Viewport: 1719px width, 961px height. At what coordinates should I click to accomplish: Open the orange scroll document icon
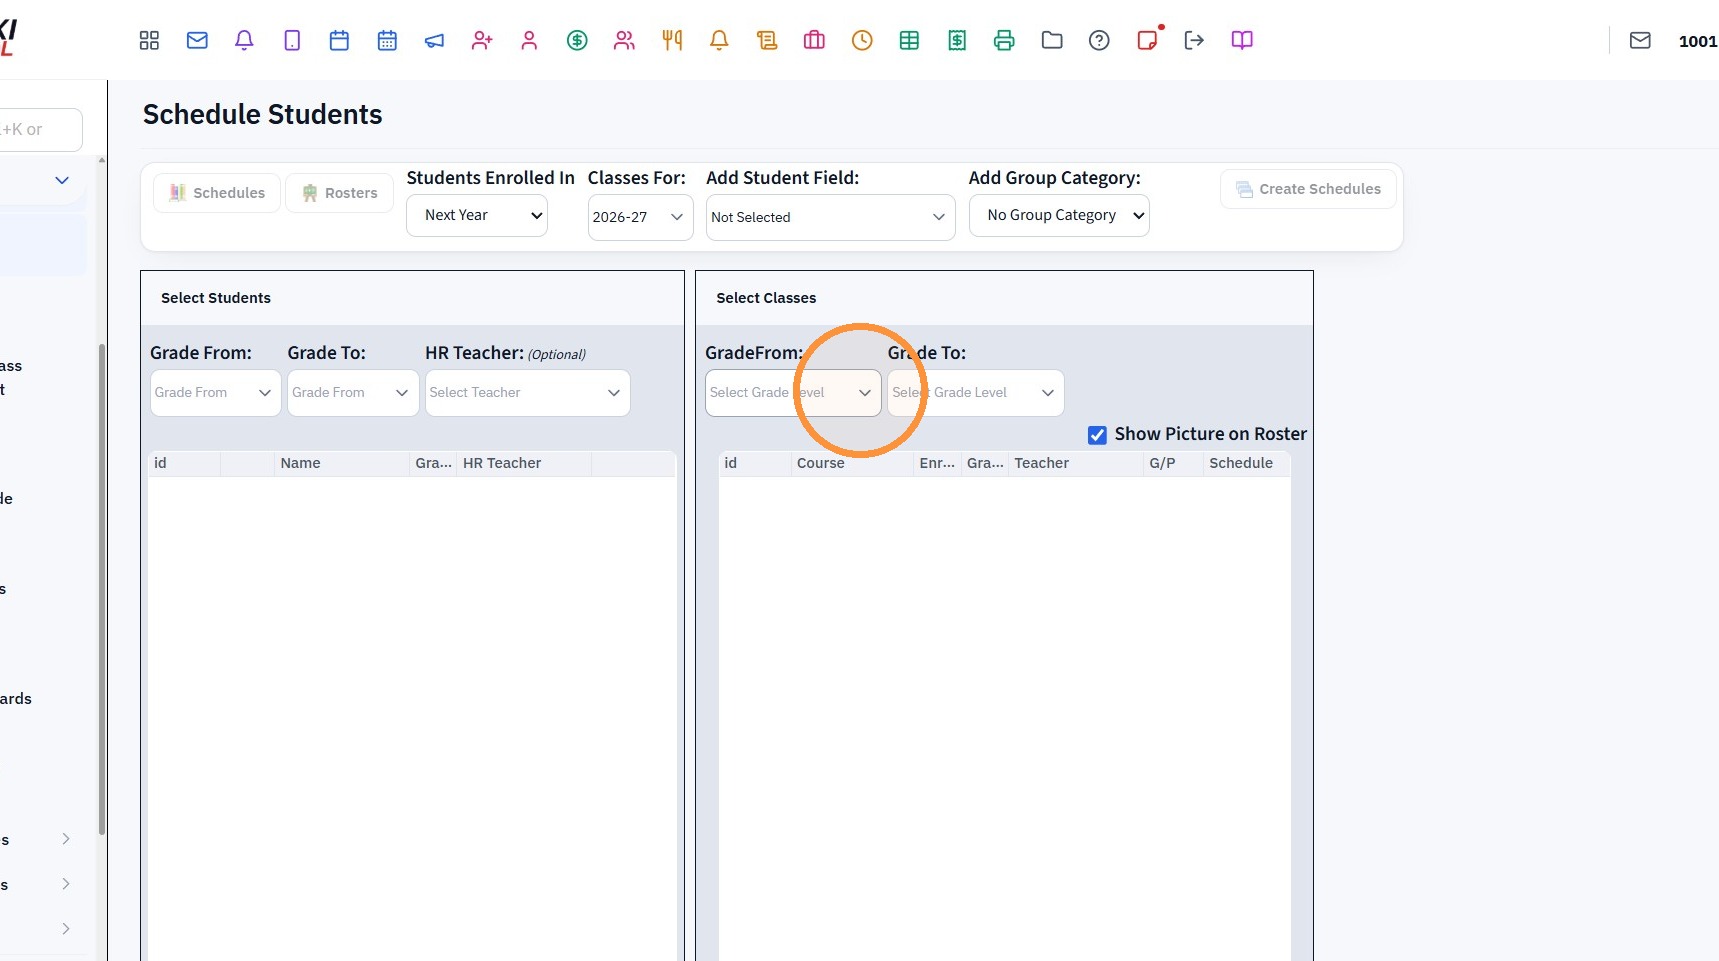tap(767, 40)
